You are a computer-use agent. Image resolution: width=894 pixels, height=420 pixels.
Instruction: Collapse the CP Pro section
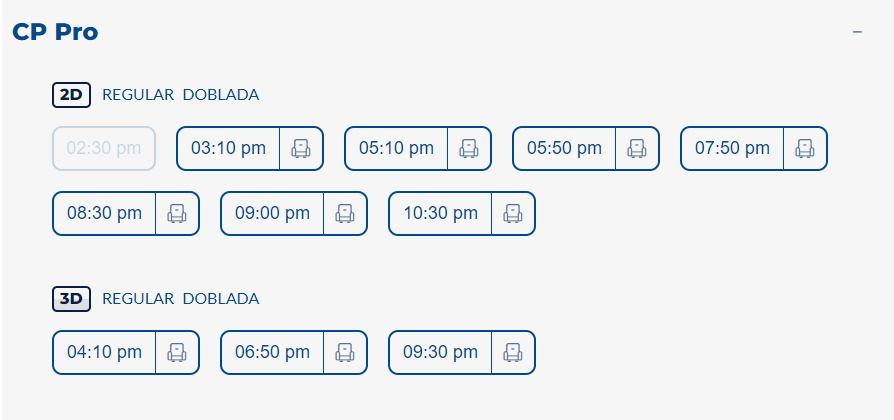[x=857, y=32]
